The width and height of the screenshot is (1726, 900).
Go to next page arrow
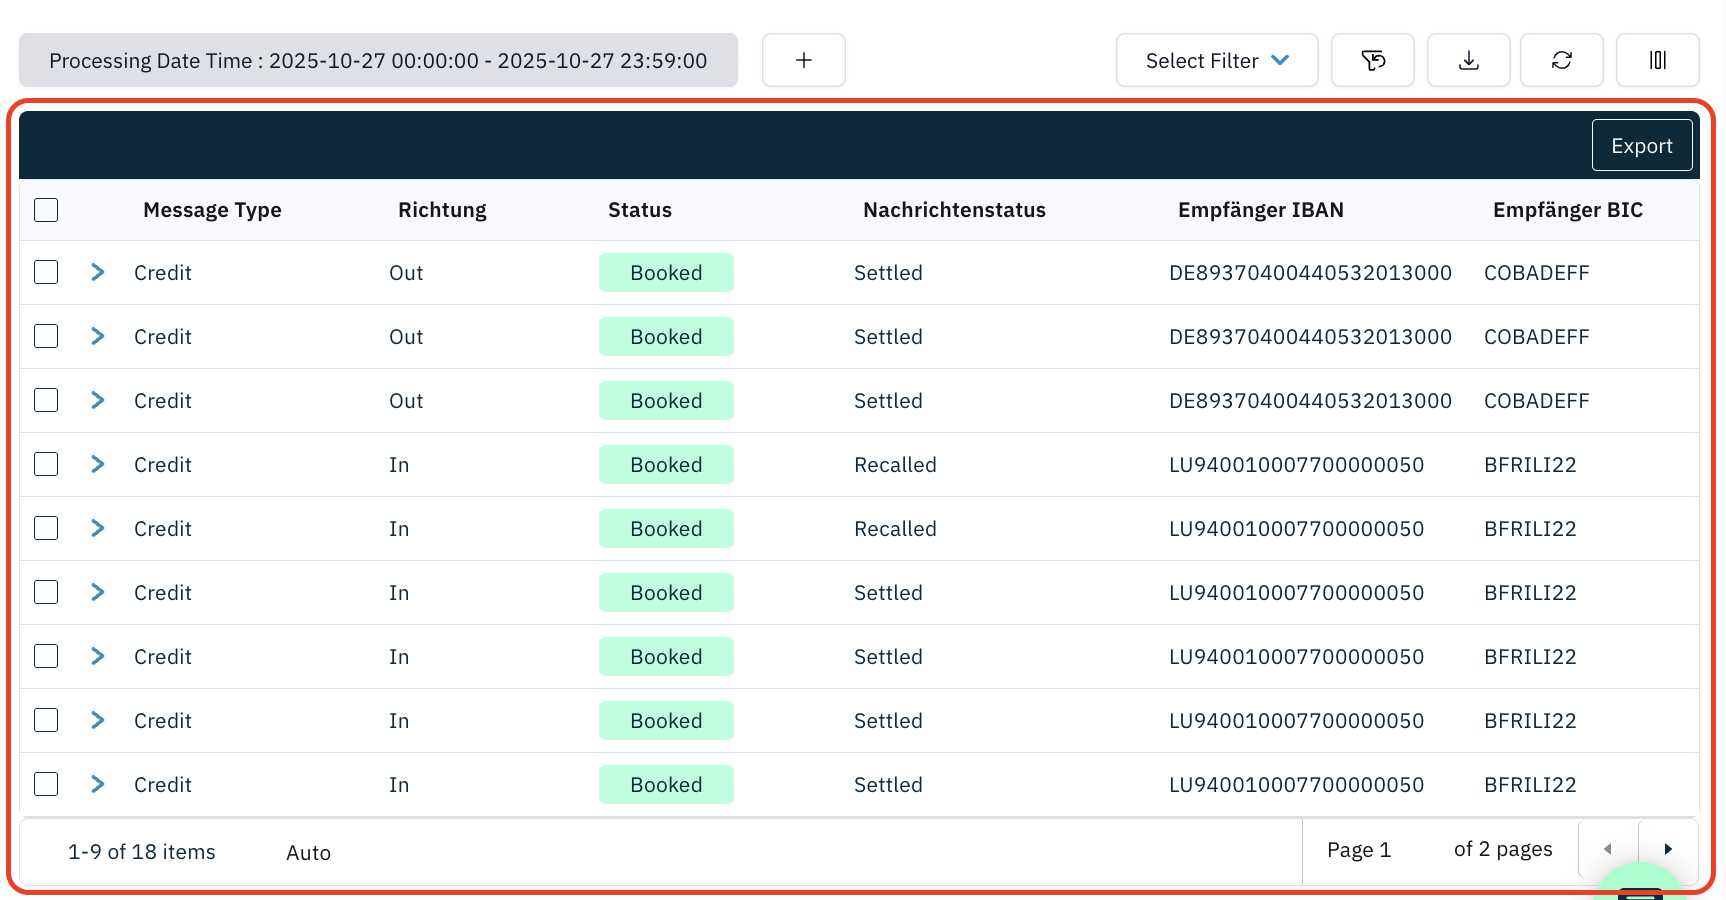pyautogui.click(x=1667, y=849)
